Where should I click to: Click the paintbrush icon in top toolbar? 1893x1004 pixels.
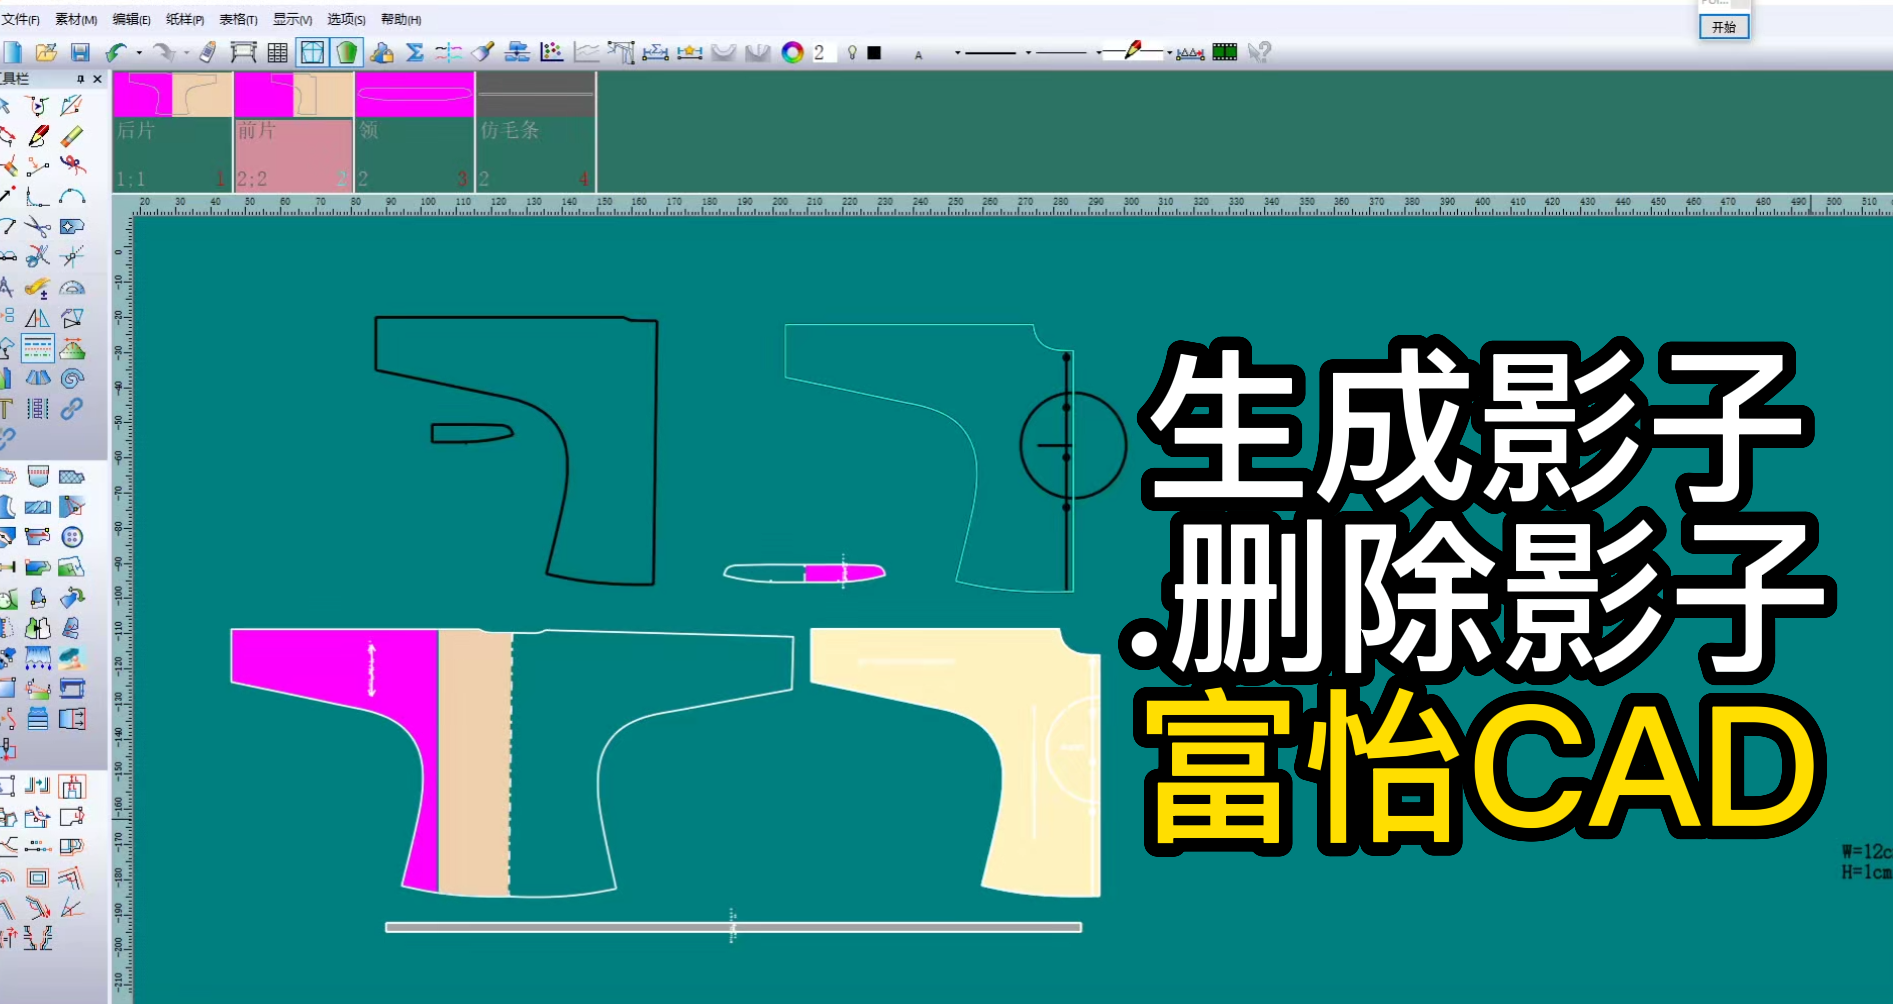483,52
